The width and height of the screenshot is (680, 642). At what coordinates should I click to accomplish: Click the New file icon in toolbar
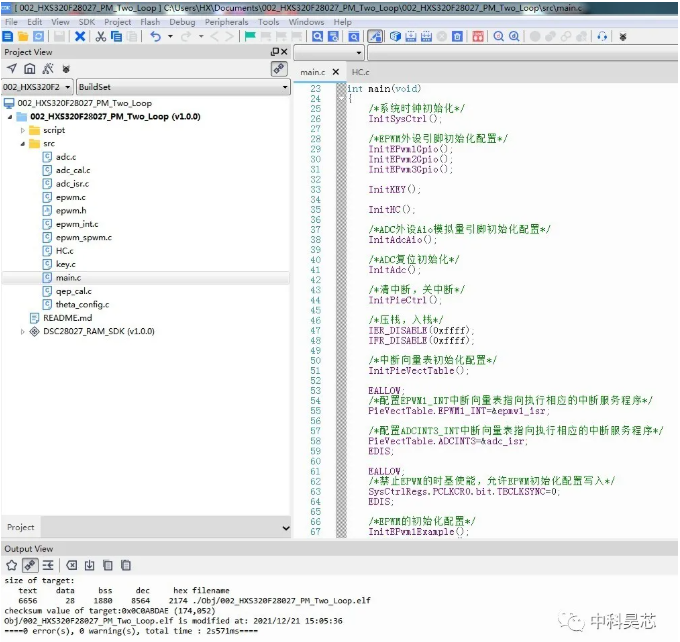click(x=8, y=36)
